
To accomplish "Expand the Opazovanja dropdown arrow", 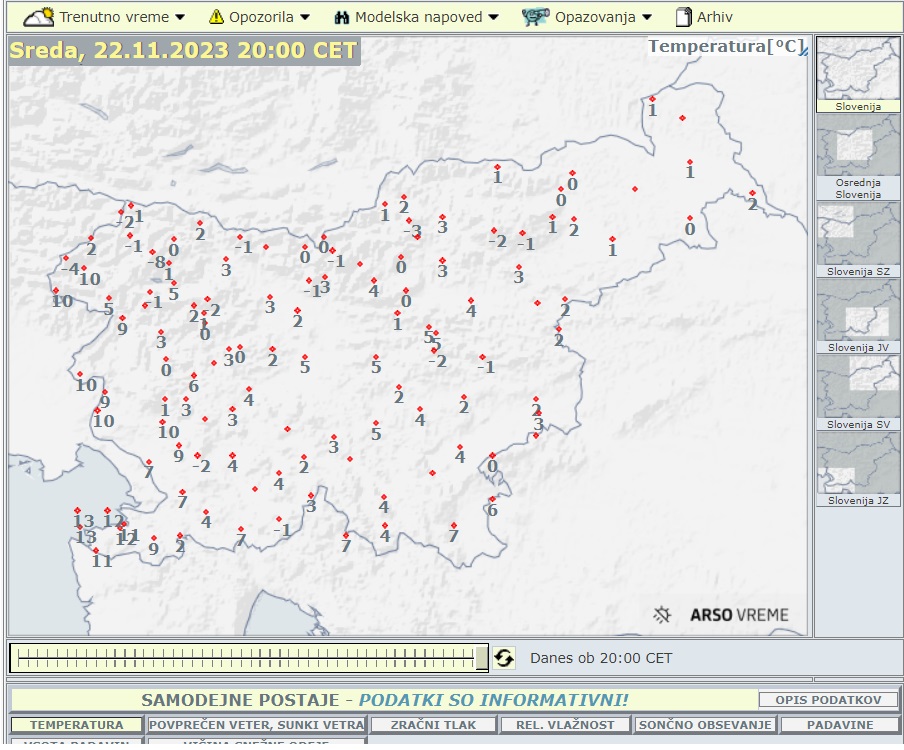I will (x=647, y=17).
